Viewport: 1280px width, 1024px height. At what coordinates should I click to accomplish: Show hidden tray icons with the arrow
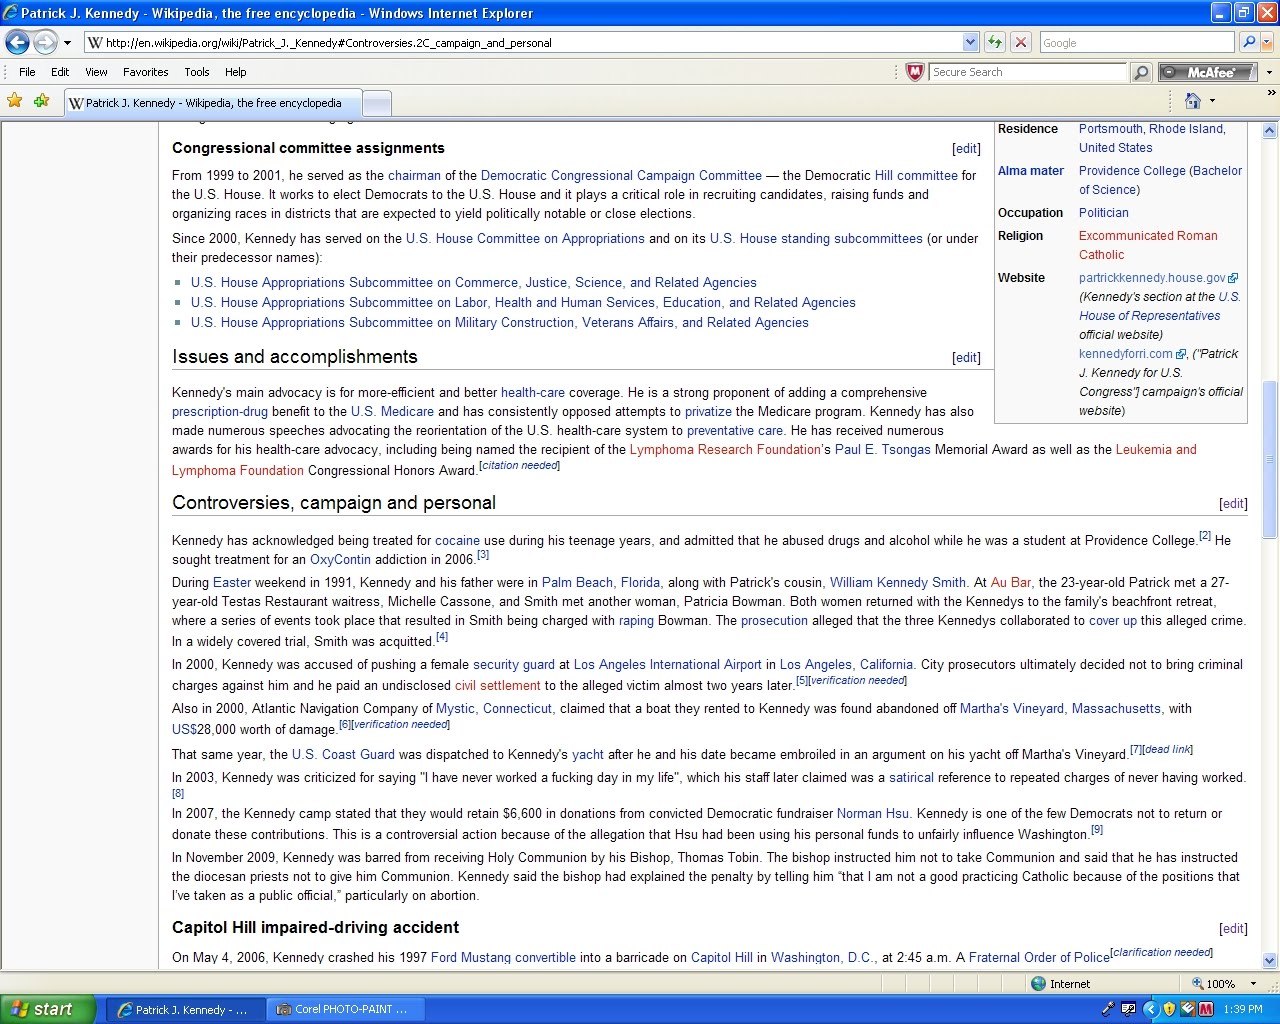1150,1009
